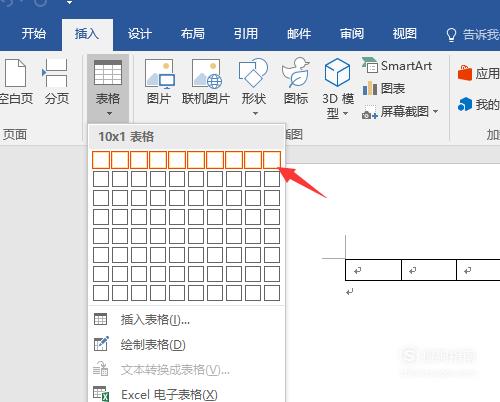
Task: Open the 应用商店 add-ins store icon
Action: (465, 73)
